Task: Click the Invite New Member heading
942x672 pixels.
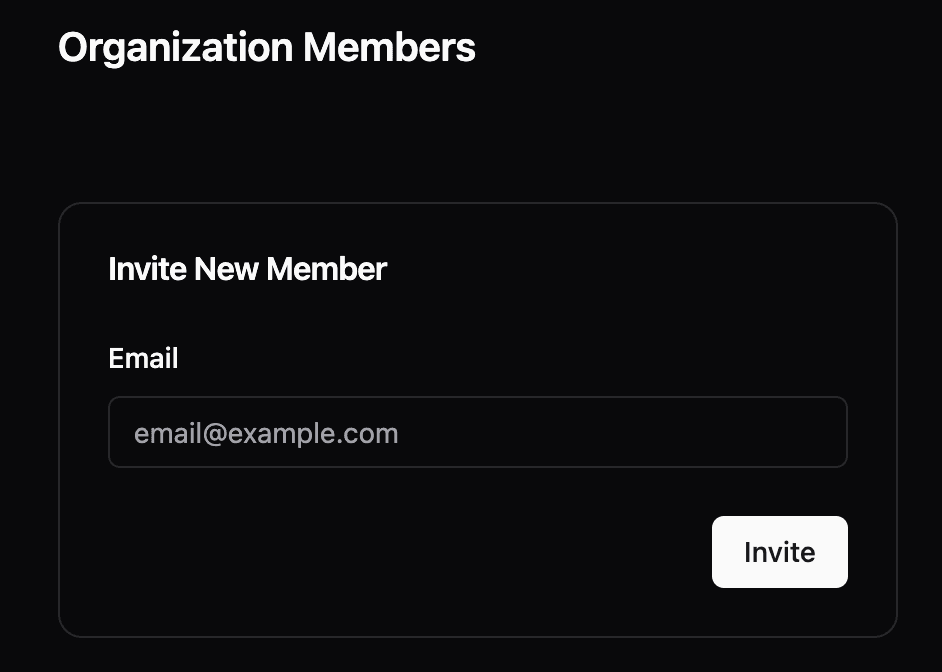Action: click(x=247, y=269)
